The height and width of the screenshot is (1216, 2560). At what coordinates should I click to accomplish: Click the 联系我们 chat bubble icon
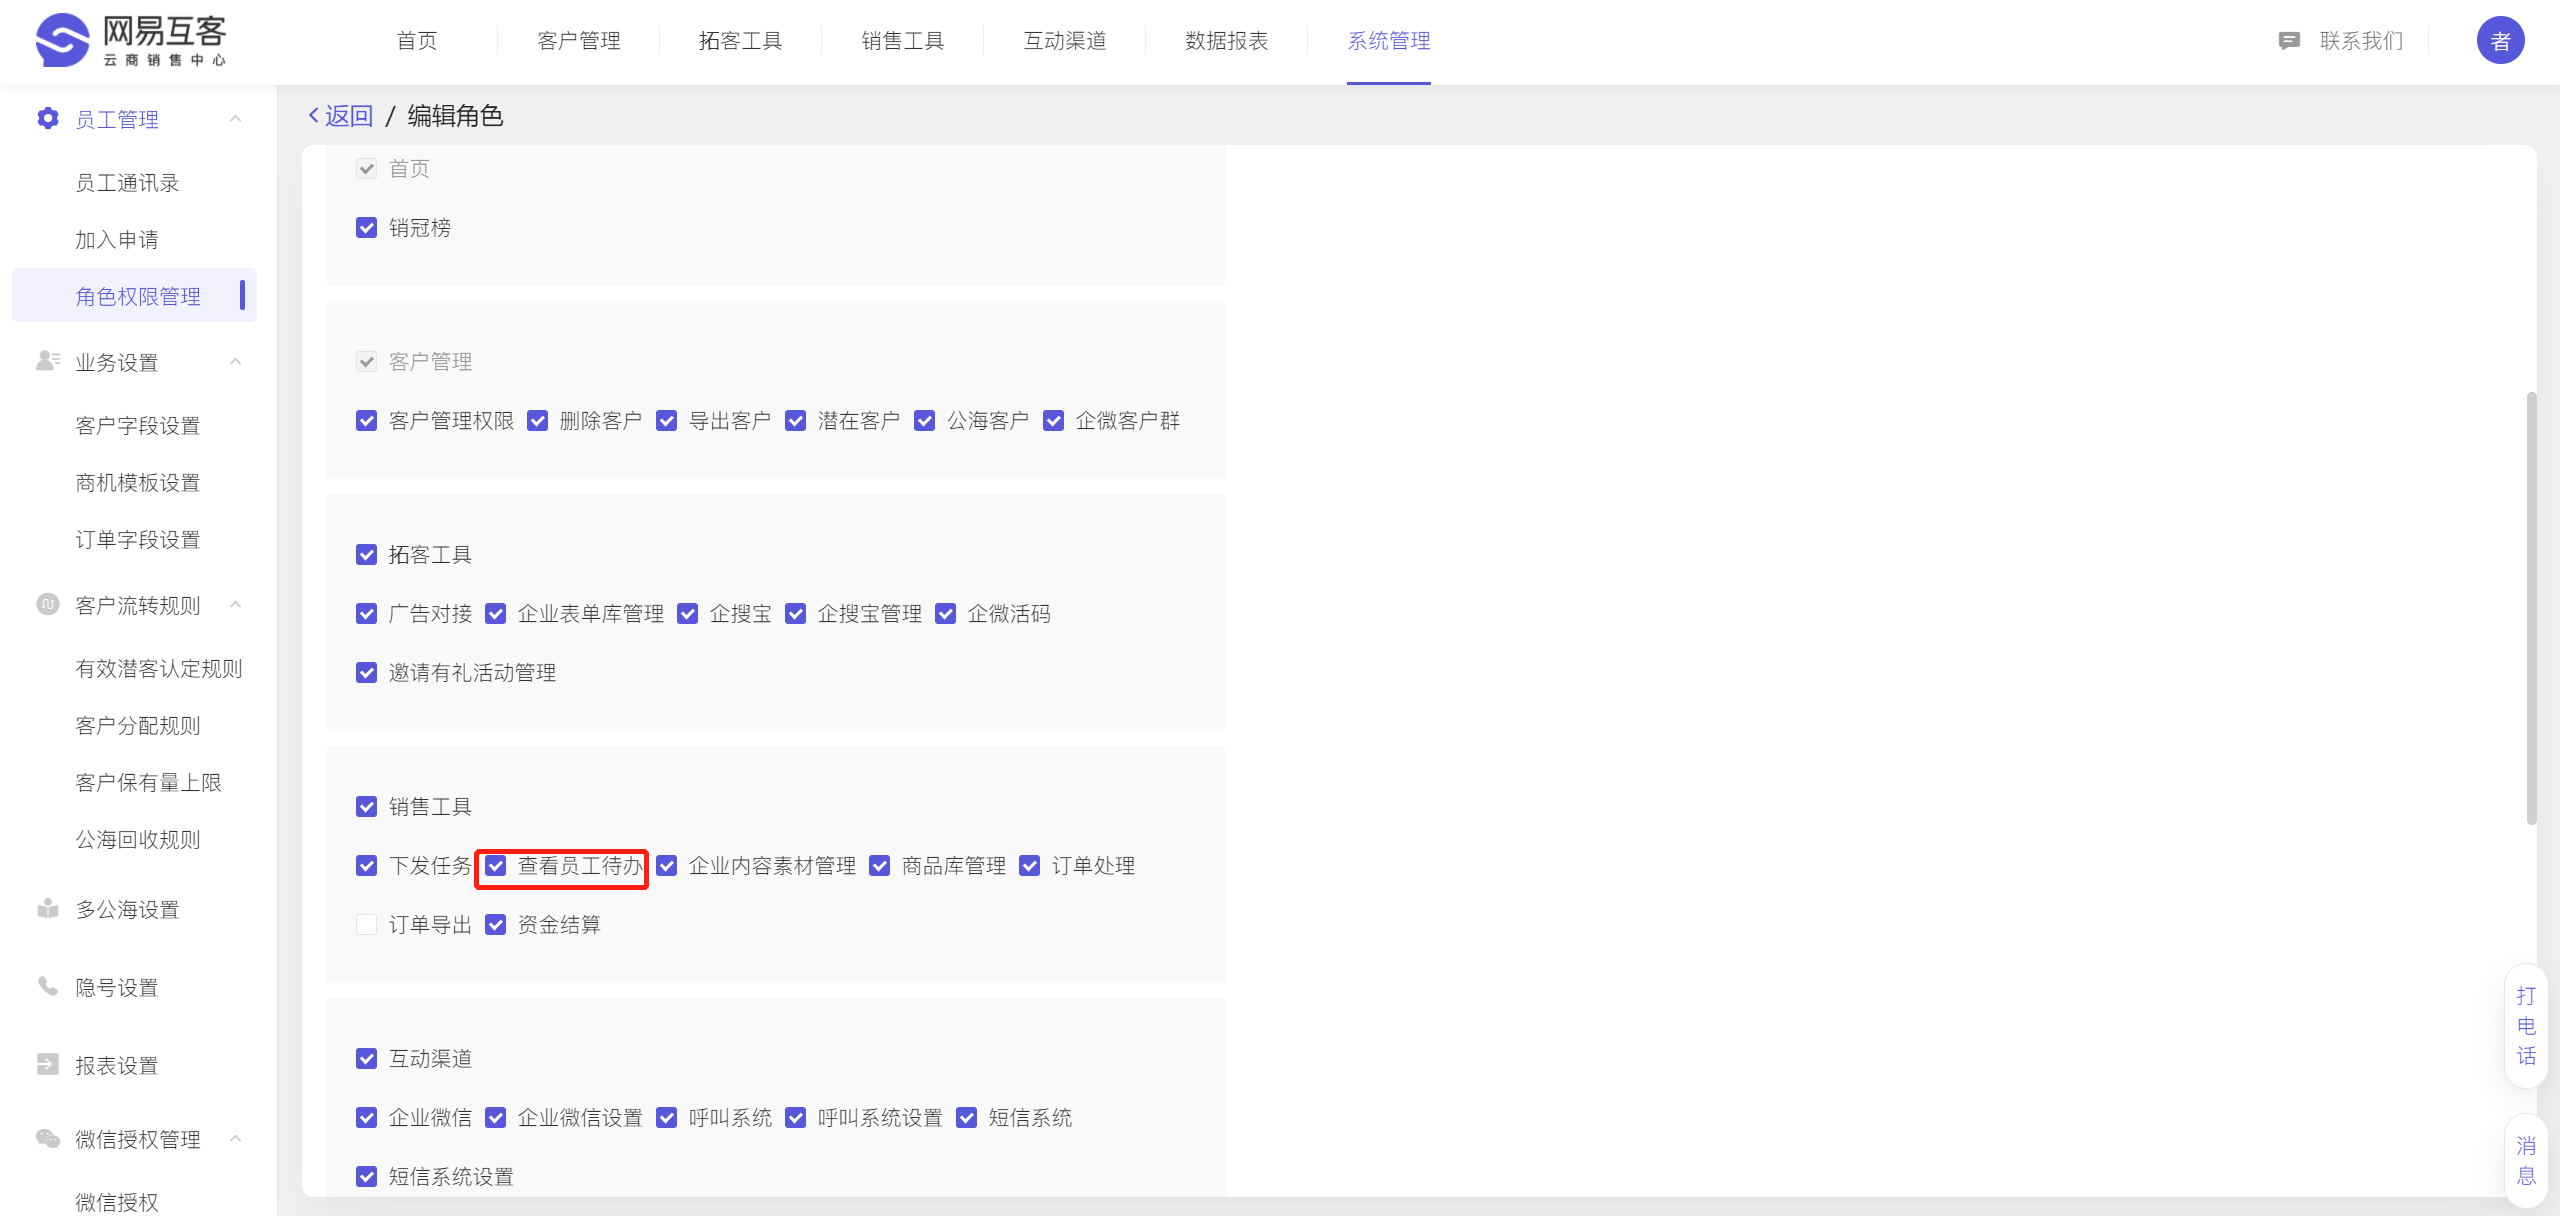(2289, 41)
